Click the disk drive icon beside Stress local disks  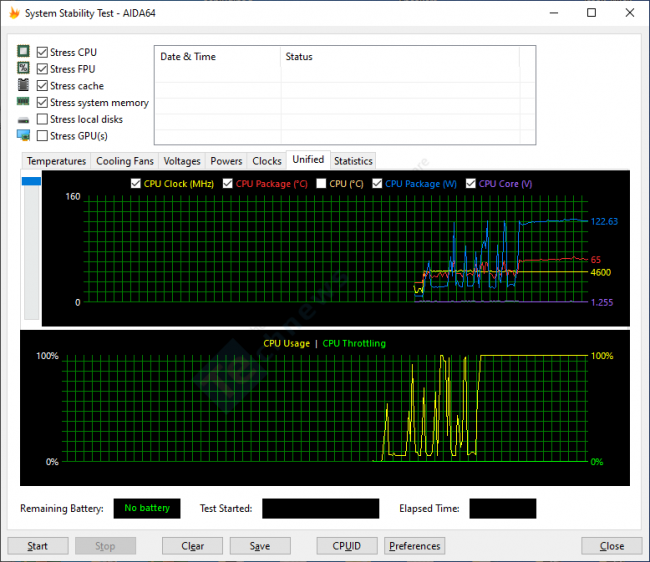click(23, 120)
